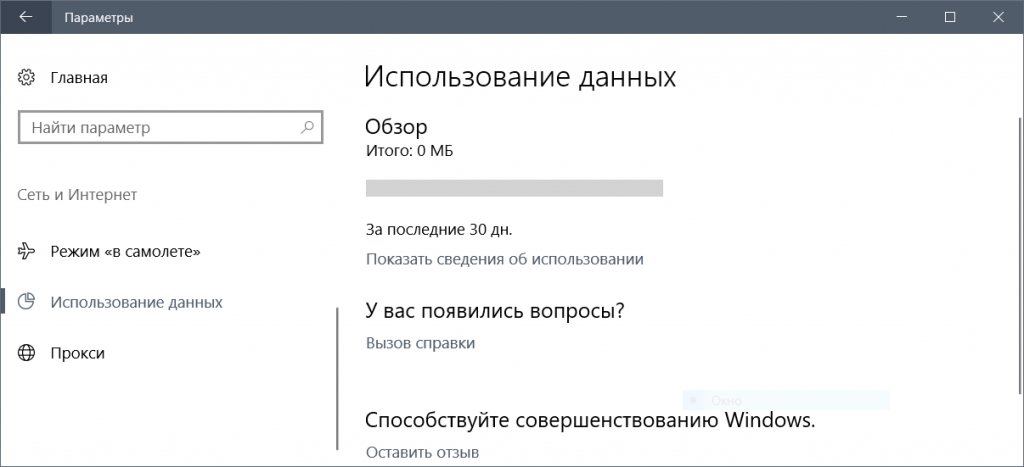
Task: Click the data usage overview bar
Action: coord(514,188)
